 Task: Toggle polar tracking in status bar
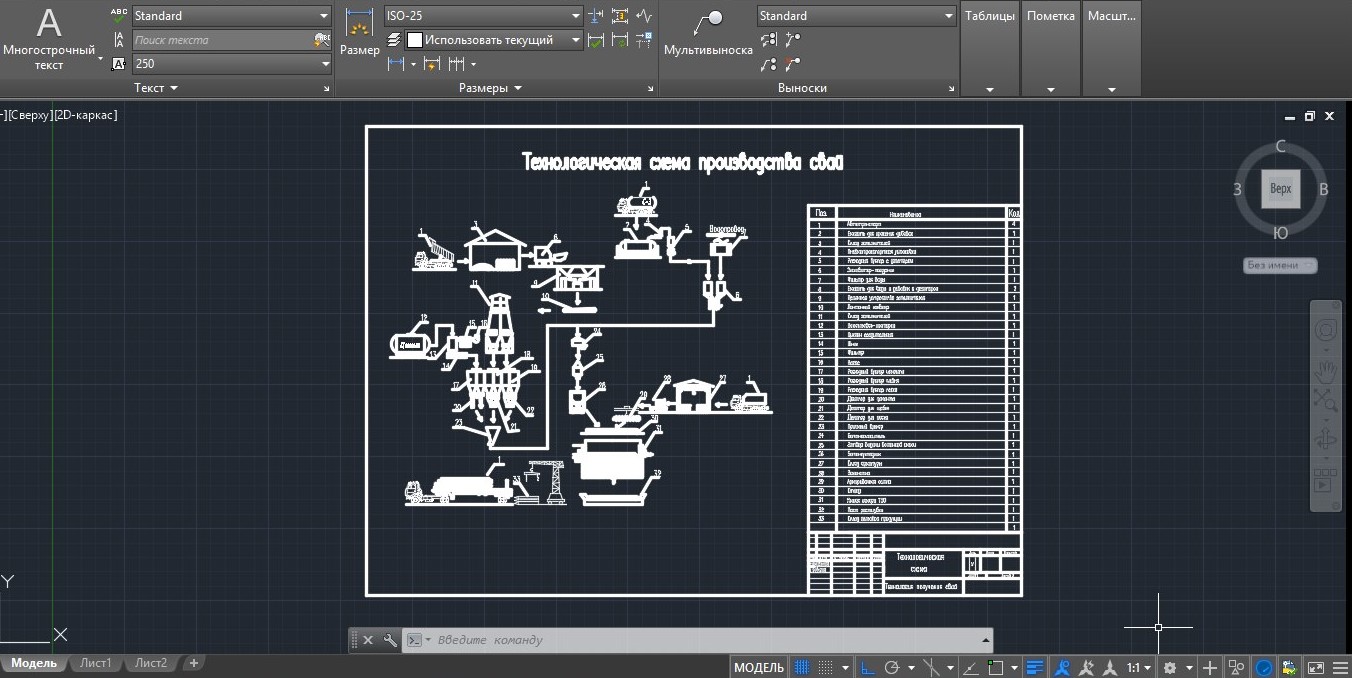892,667
